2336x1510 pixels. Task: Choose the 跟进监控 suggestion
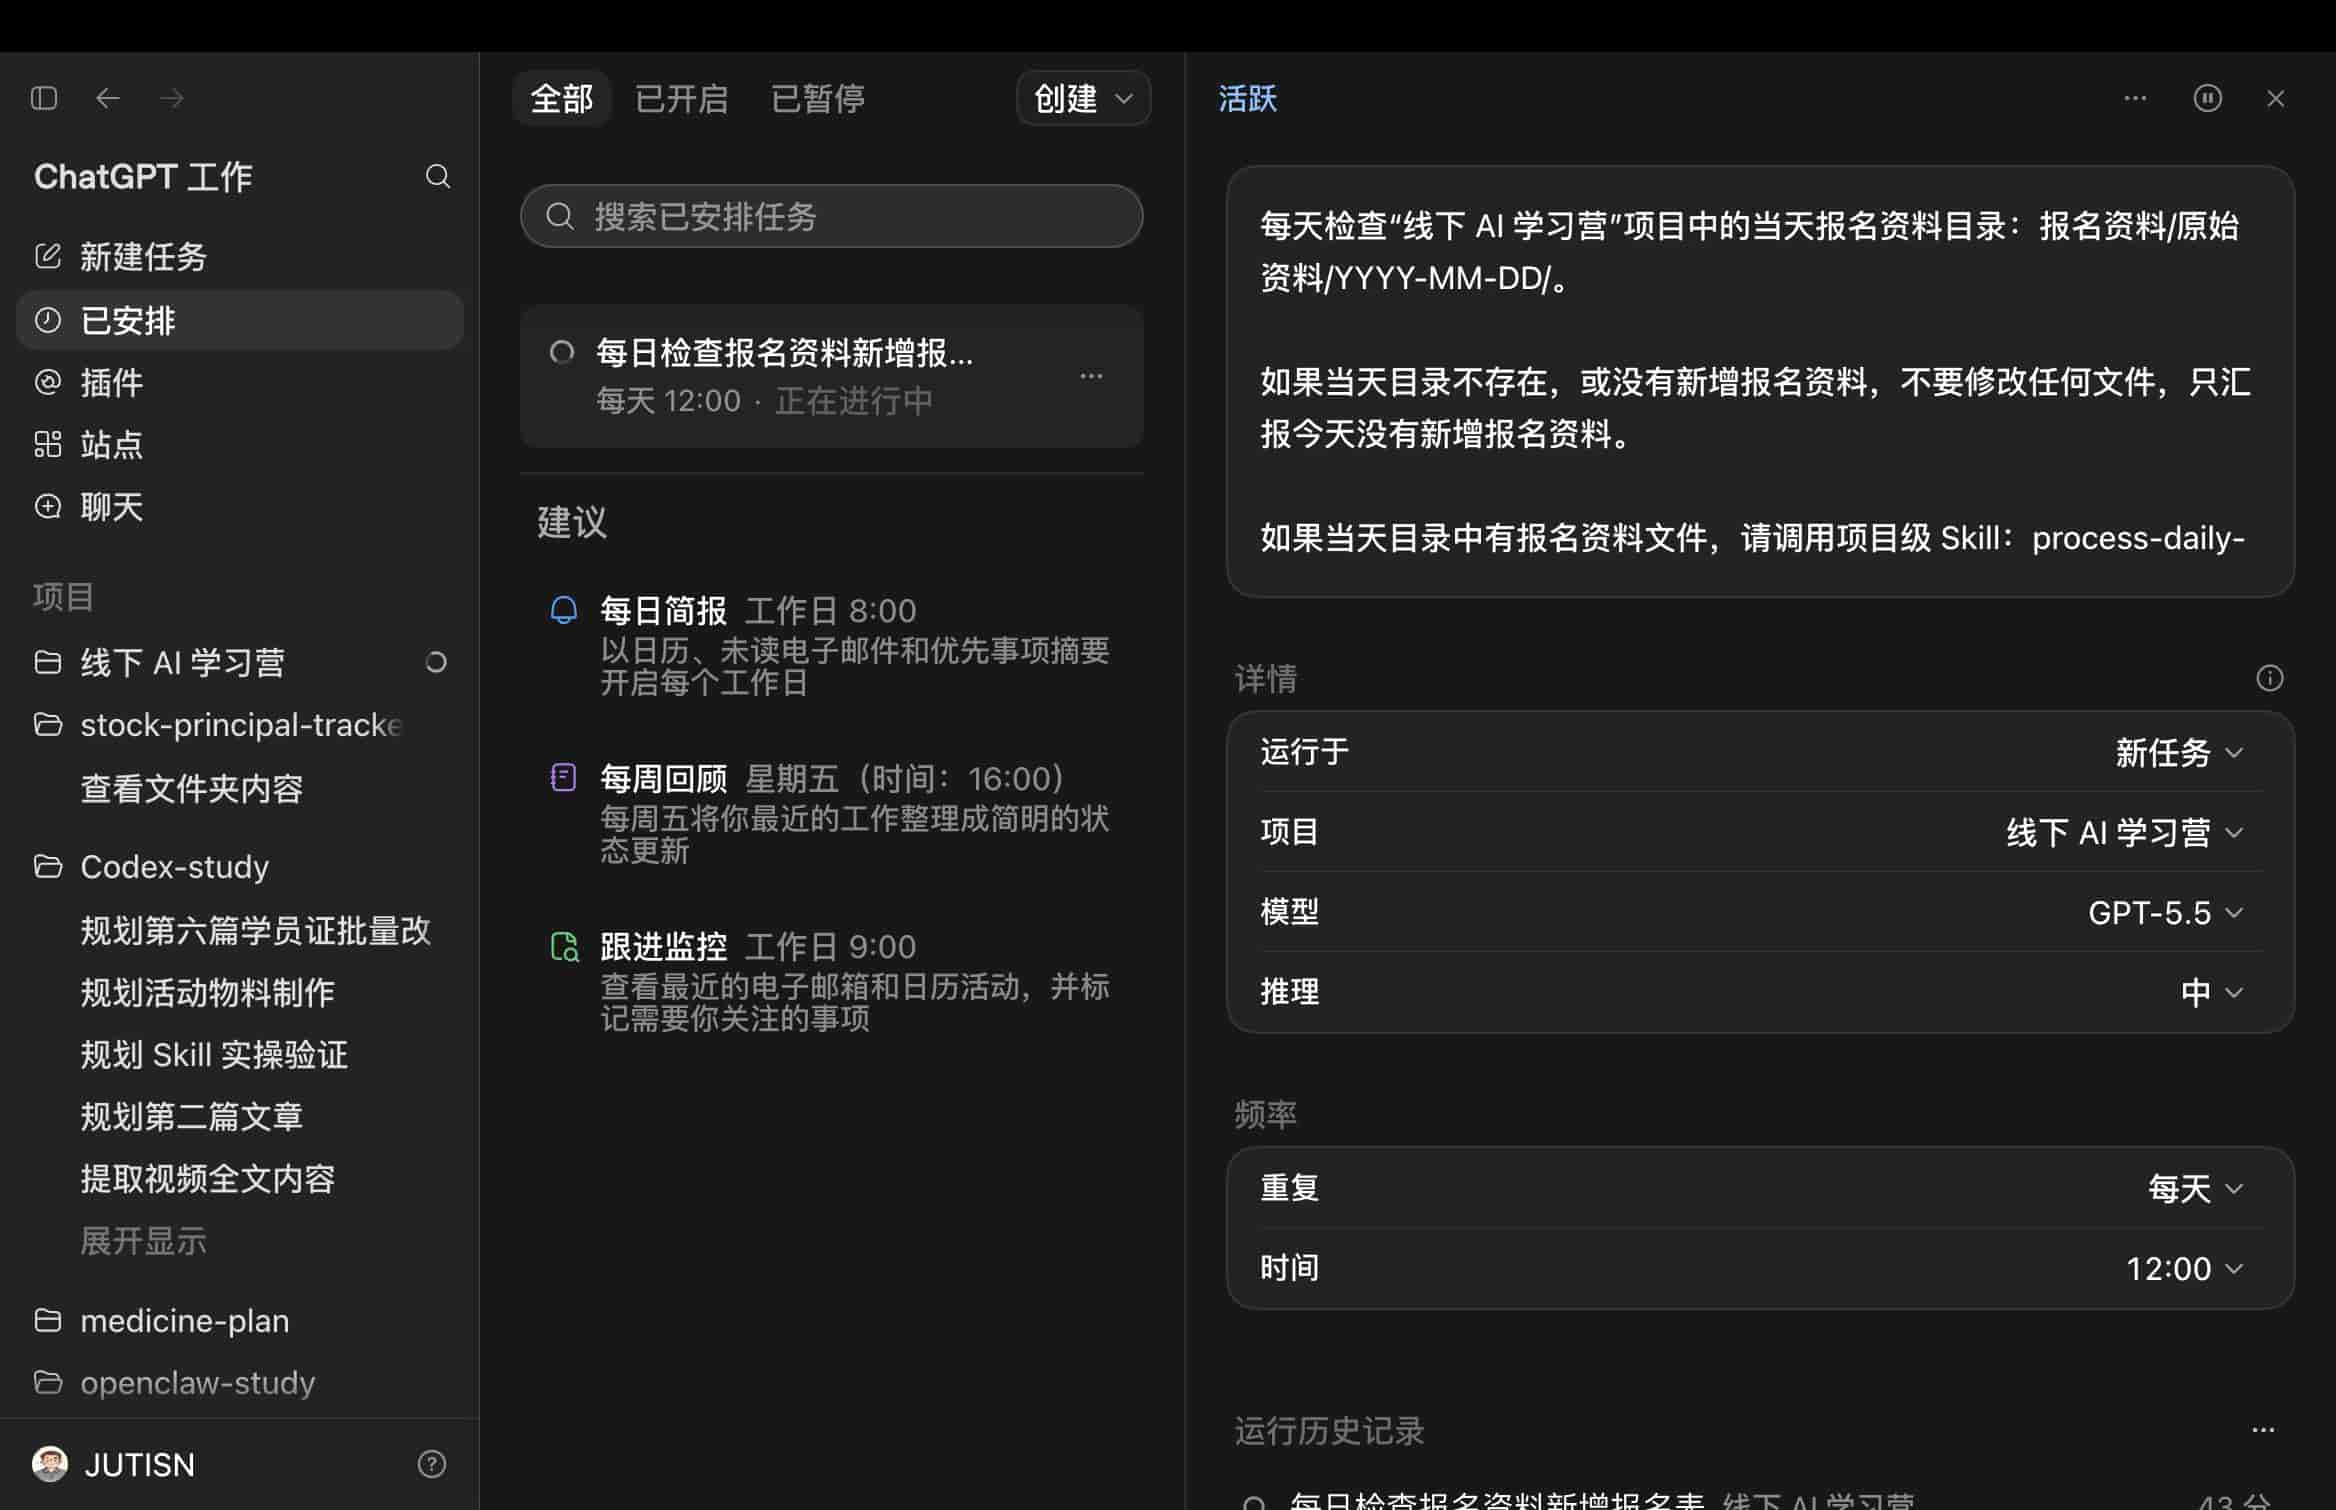point(831,981)
